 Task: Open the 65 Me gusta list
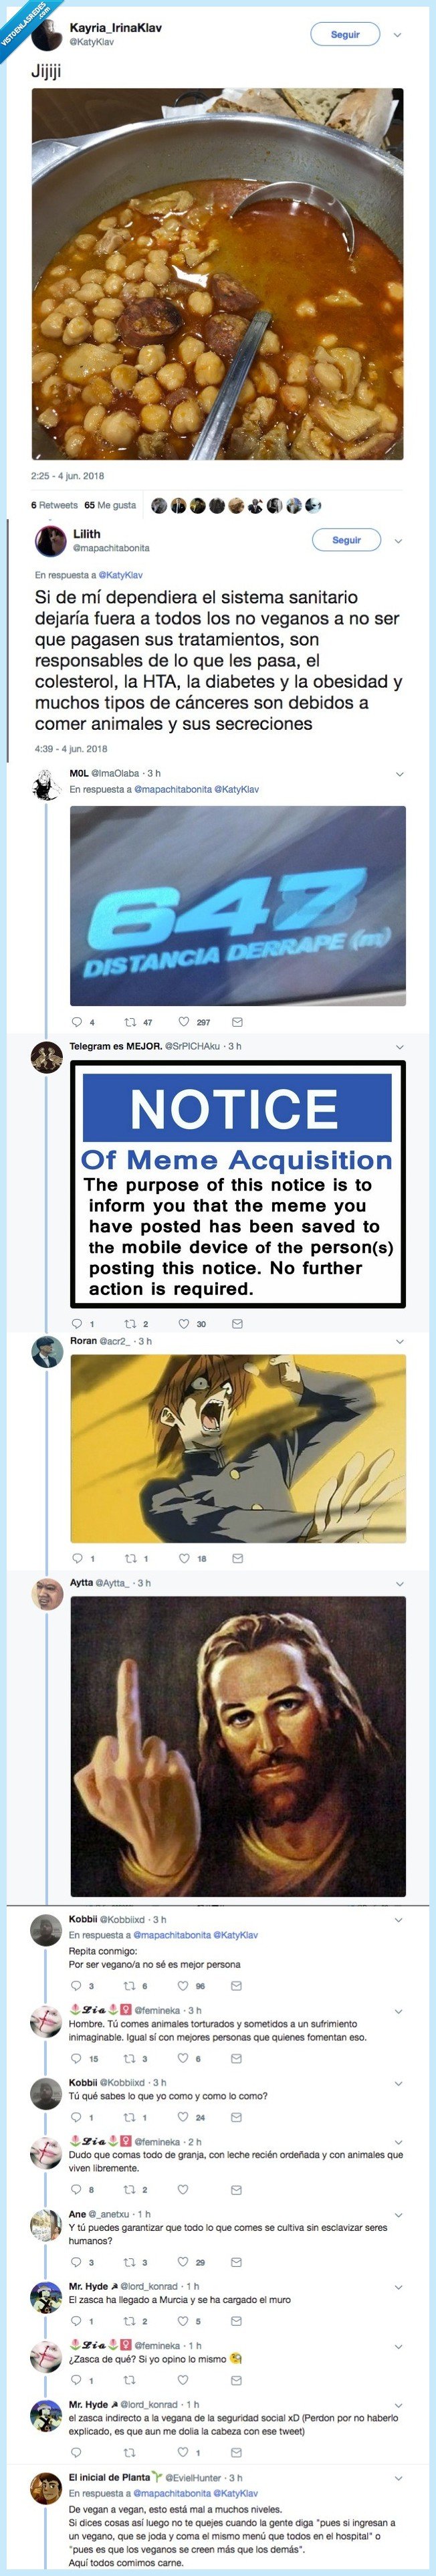pyautogui.click(x=110, y=505)
